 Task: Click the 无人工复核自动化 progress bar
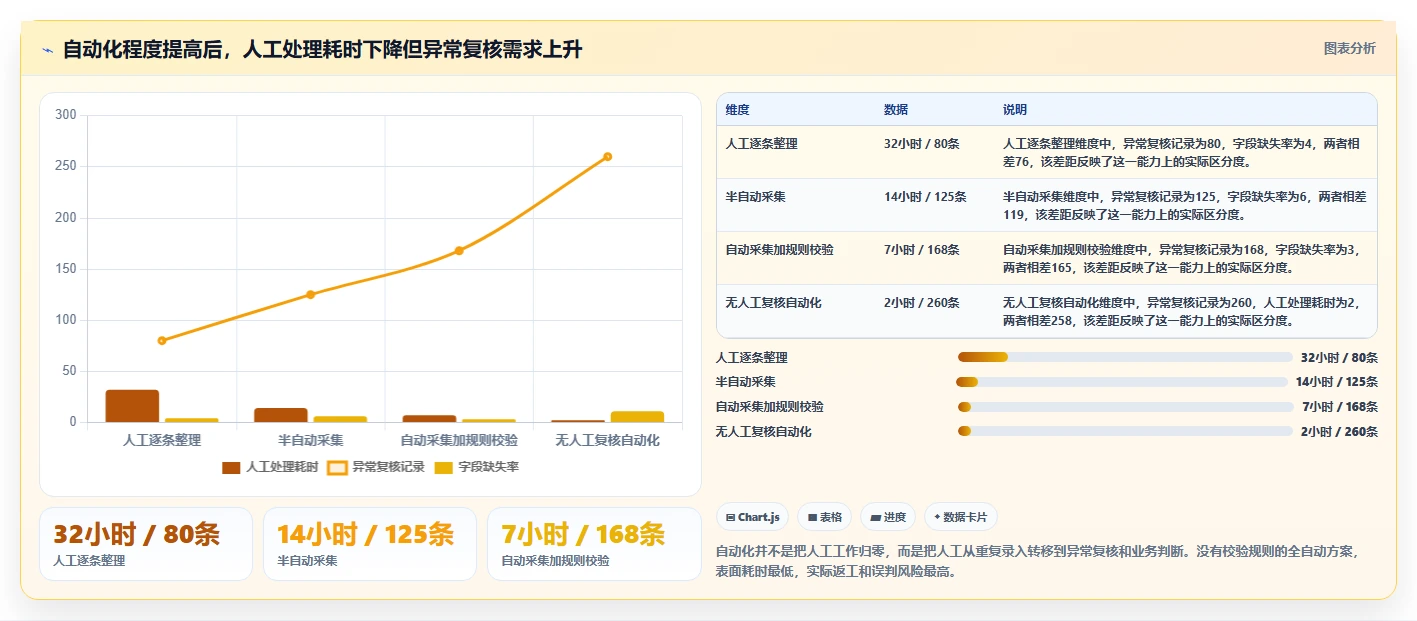coord(1125,431)
